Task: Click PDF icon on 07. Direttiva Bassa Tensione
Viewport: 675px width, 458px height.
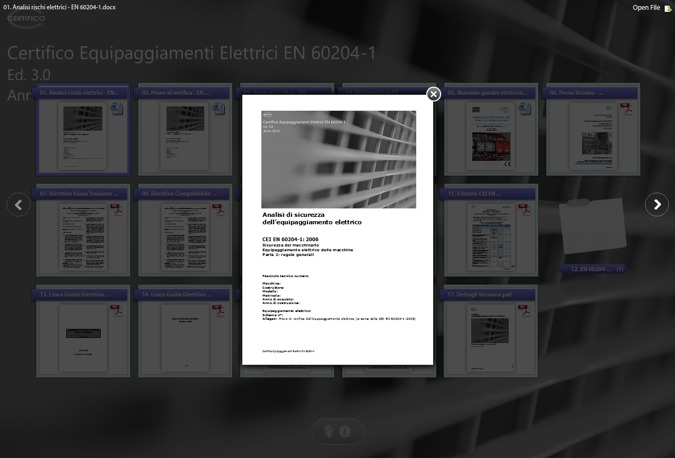Action: [x=116, y=209]
